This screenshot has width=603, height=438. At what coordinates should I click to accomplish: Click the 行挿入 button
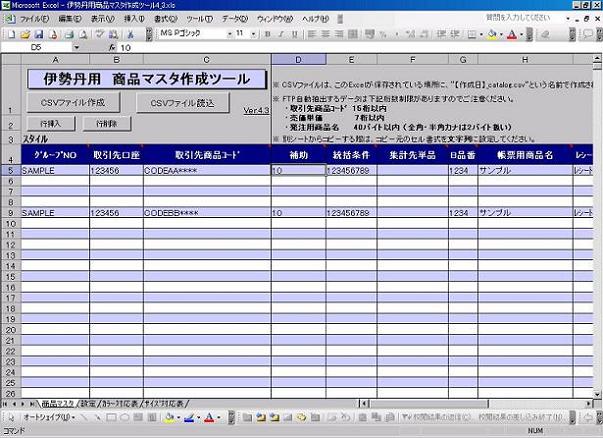[x=51, y=123]
